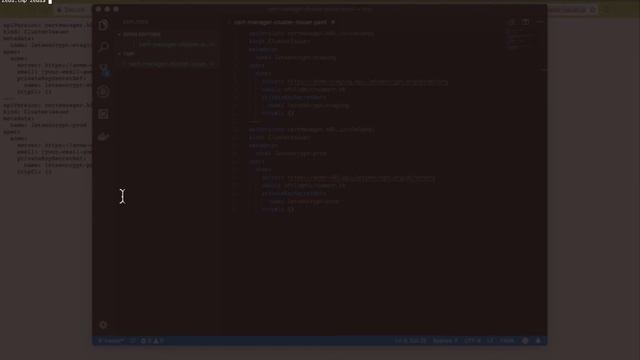
Task: Click the git branch in status bar
Action: (111, 341)
